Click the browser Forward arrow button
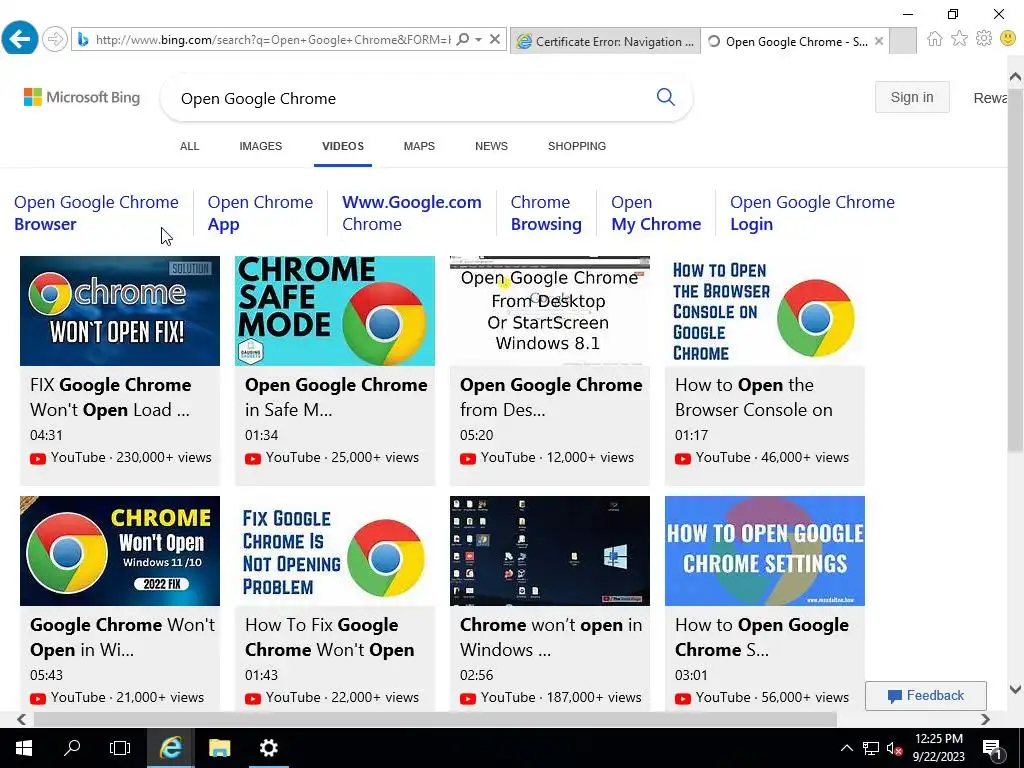The image size is (1024, 768). click(55, 40)
